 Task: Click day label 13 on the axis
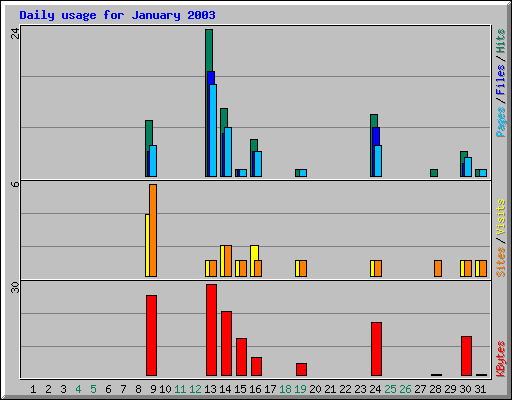click(x=210, y=389)
